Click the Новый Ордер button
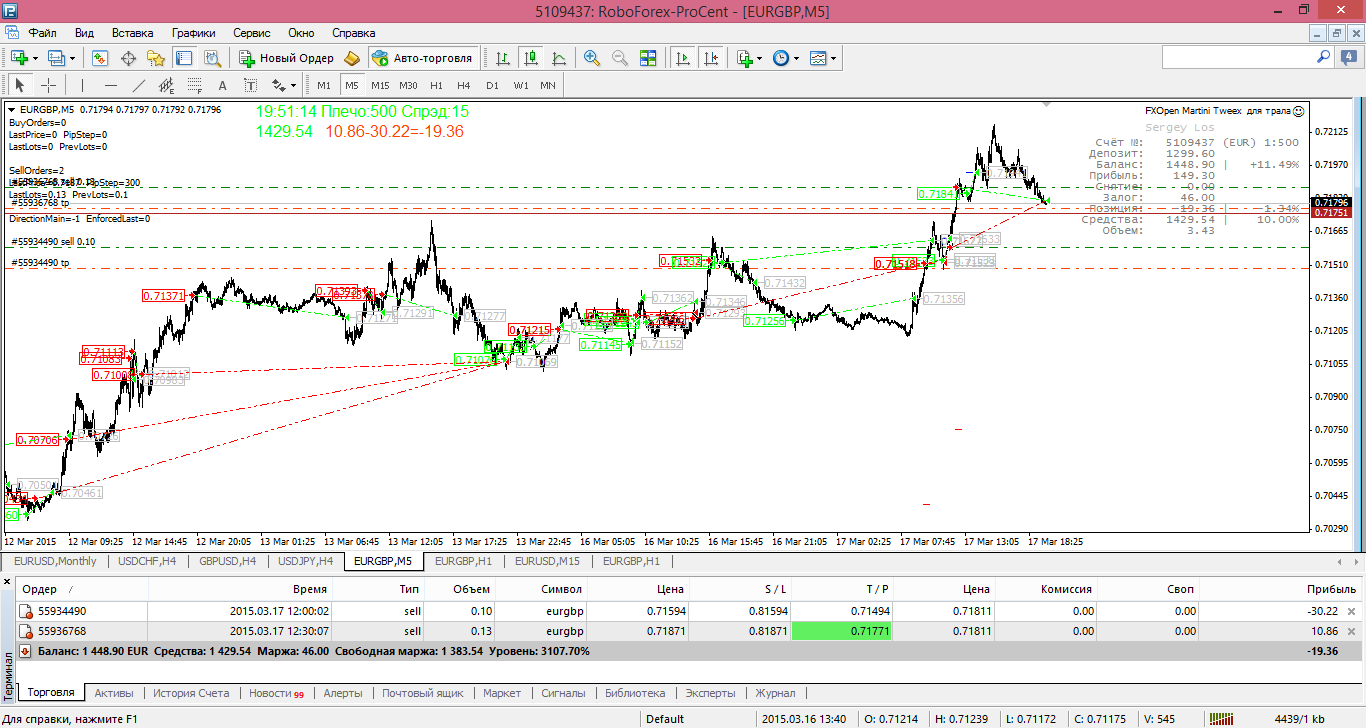This screenshot has height=728, width=1366. [285, 58]
